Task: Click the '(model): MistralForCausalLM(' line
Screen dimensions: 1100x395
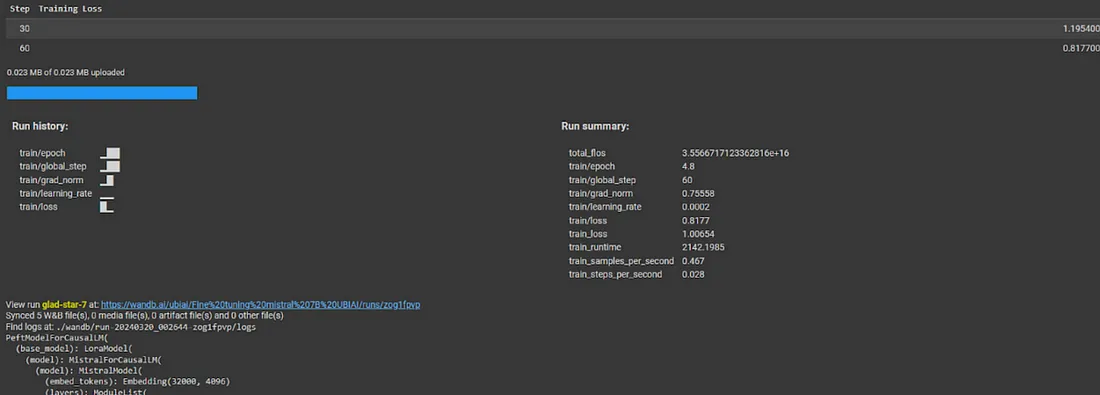Action: point(94,359)
